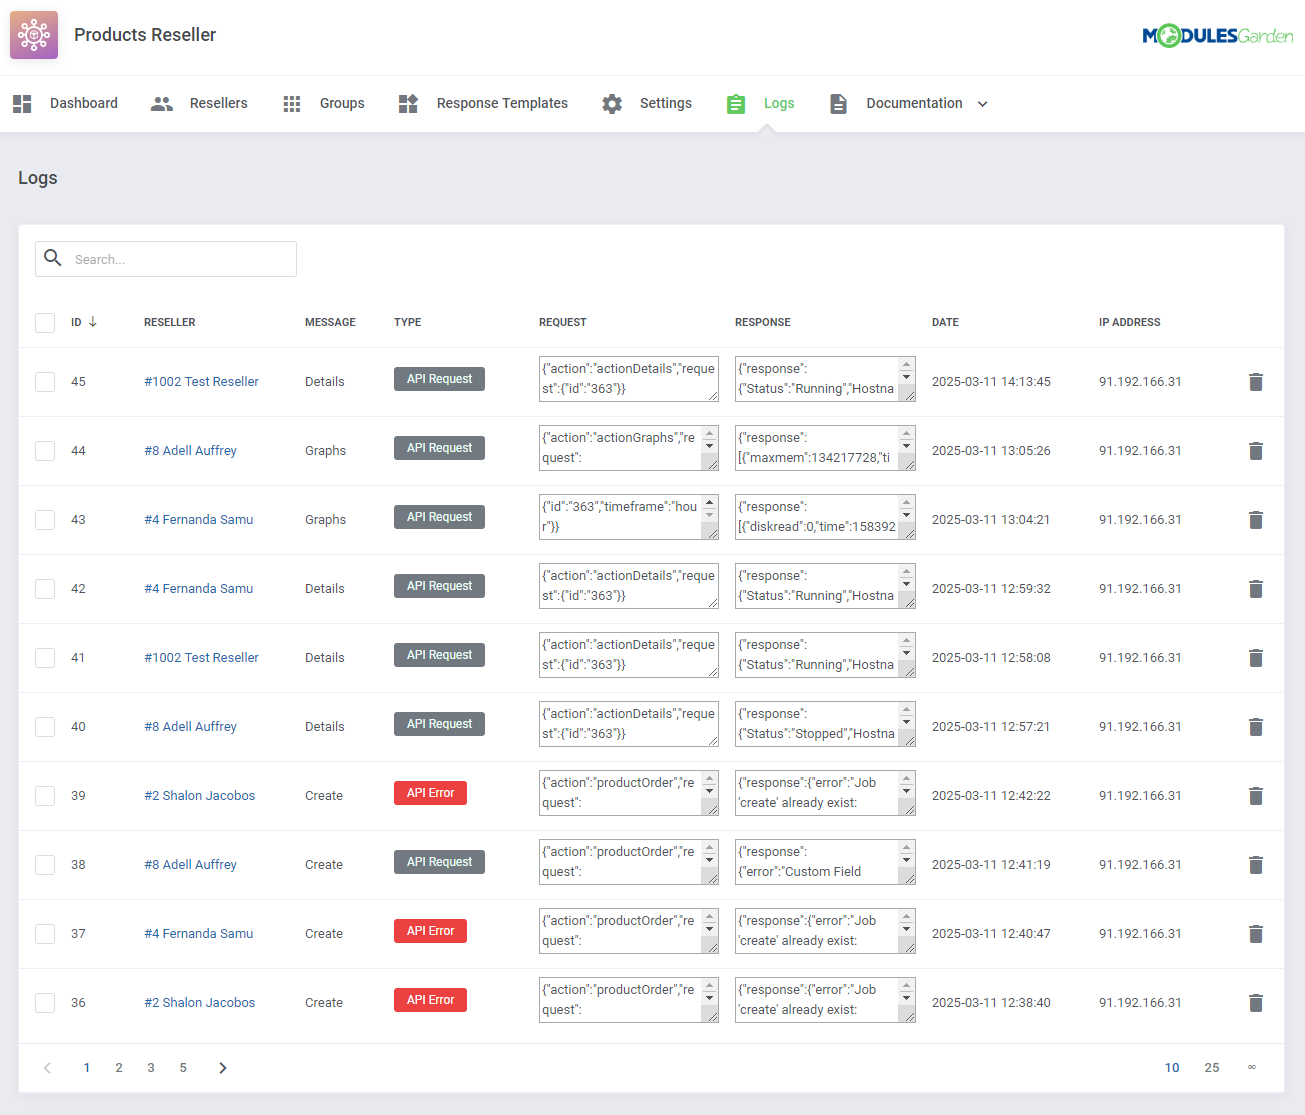Delete log entry 45 with trash icon
This screenshot has width=1305, height=1115.
(1256, 381)
